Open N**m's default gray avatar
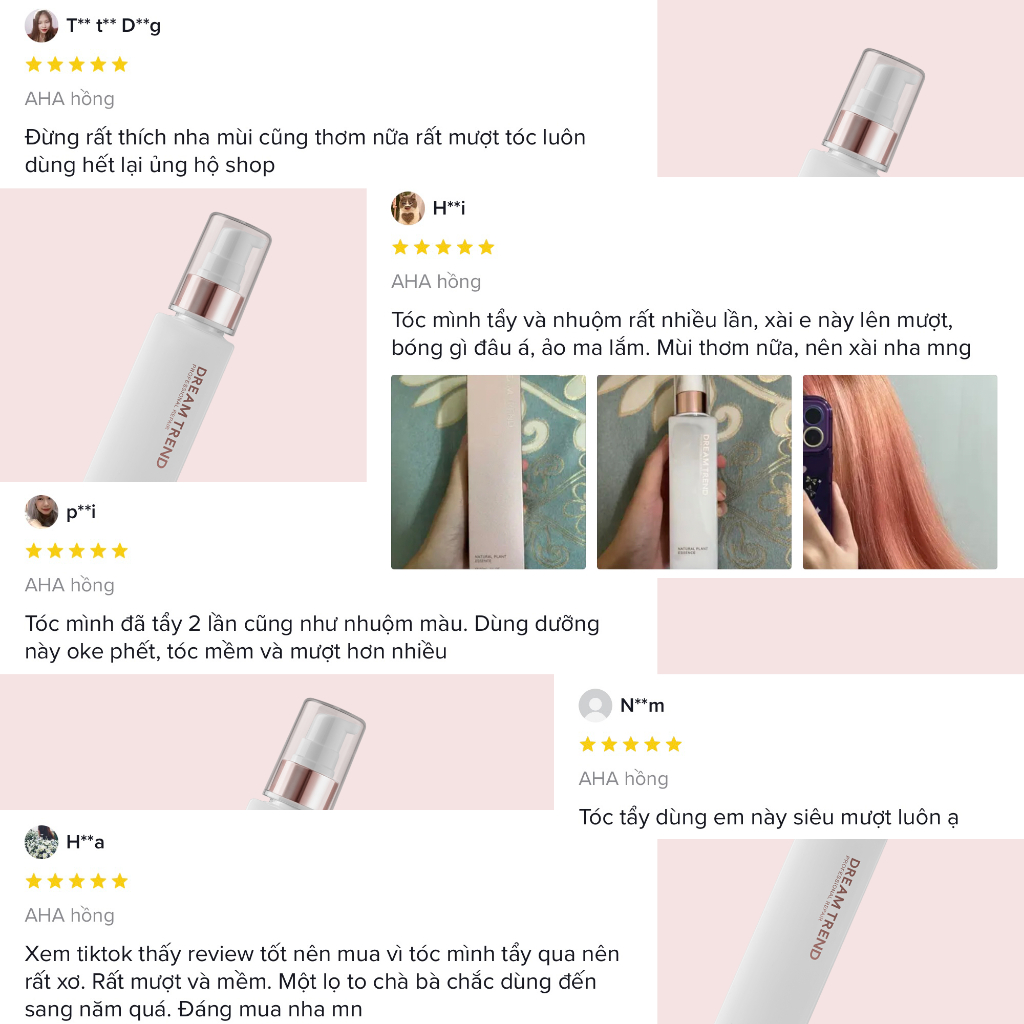The height and width of the screenshot is (1024, 1024). 595,705
